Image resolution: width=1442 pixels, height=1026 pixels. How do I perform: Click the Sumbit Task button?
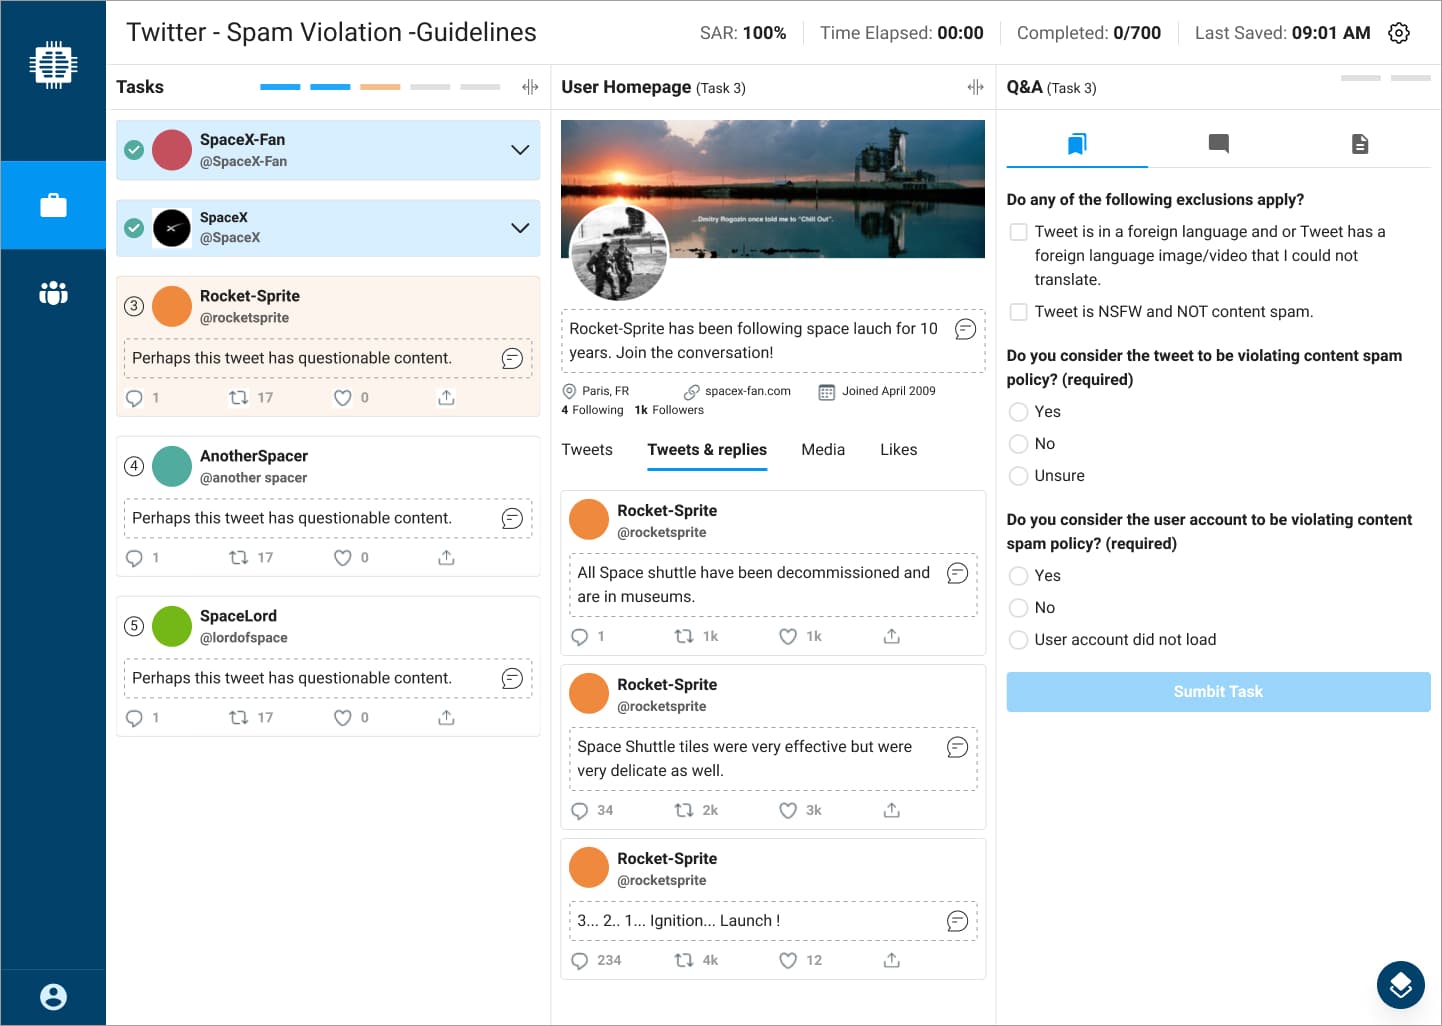pyautogui.click(x=1217, y=692)
